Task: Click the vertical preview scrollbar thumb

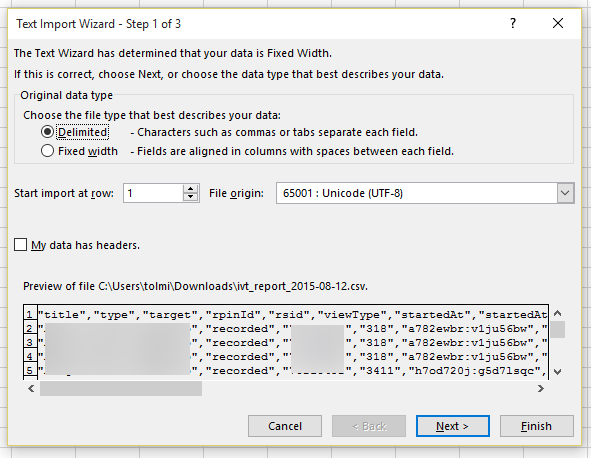Action: pyautogui.click(x=558, y=330)
